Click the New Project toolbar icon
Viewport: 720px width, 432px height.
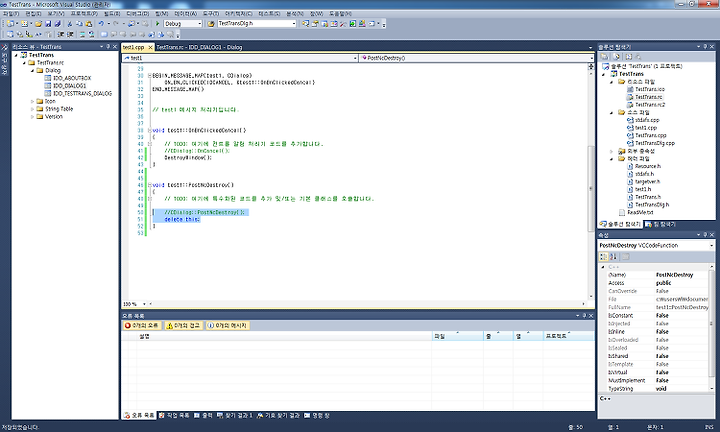click(x=9, y=23)
